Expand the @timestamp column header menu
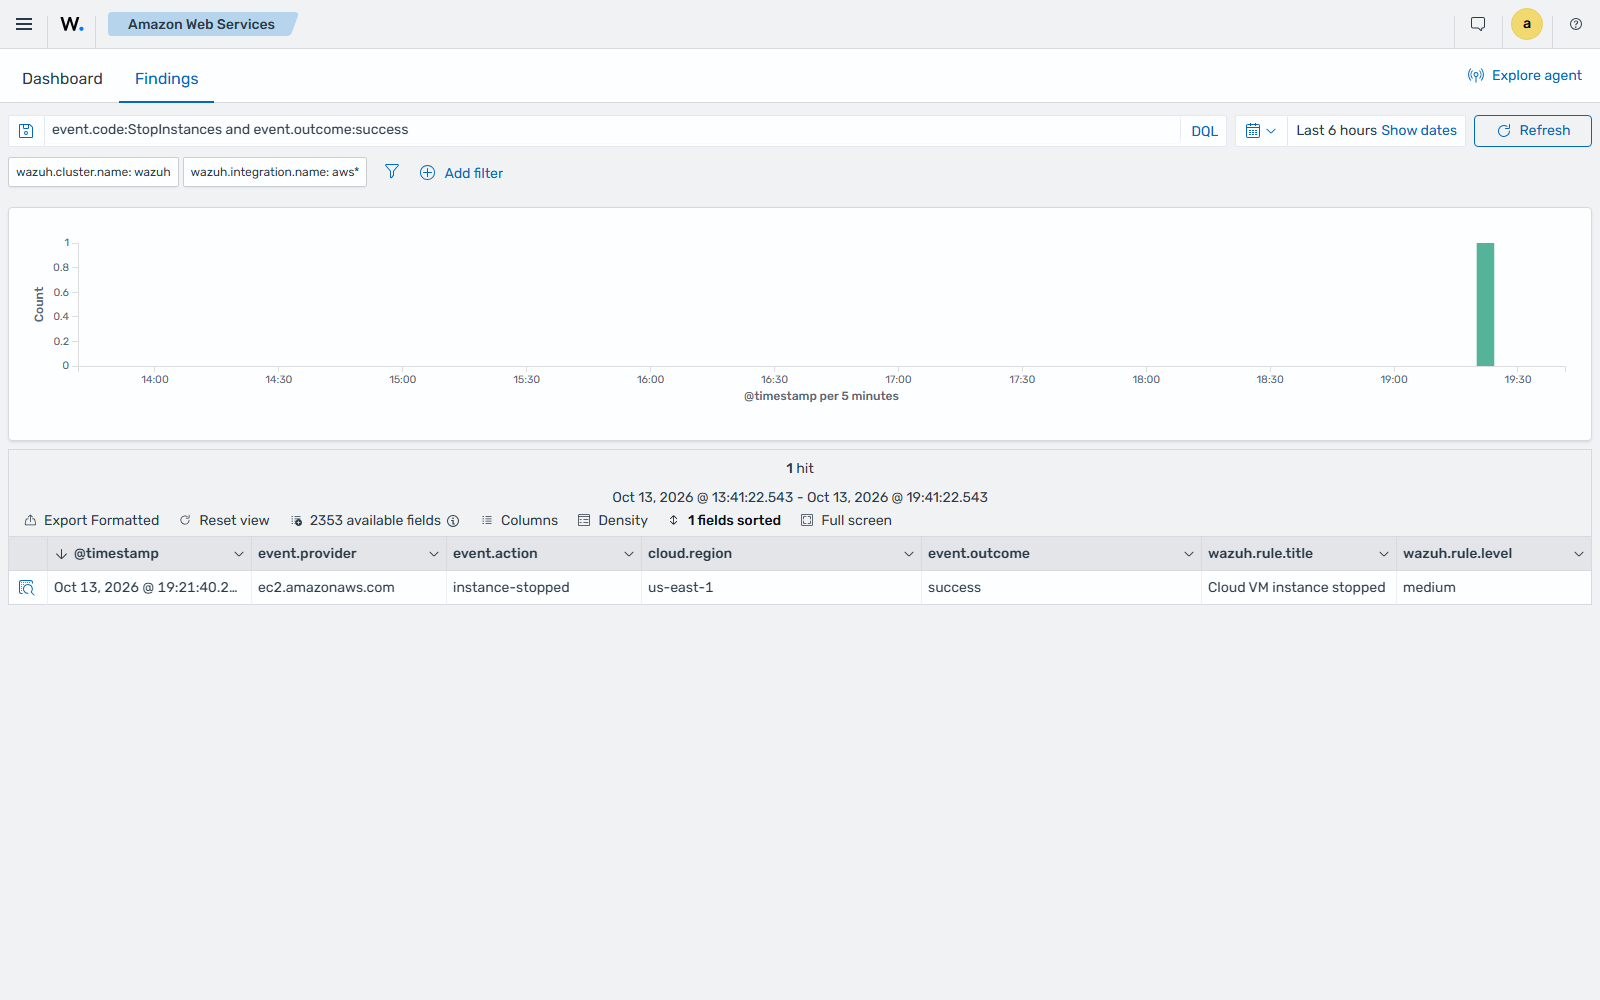 click(239, 554)
